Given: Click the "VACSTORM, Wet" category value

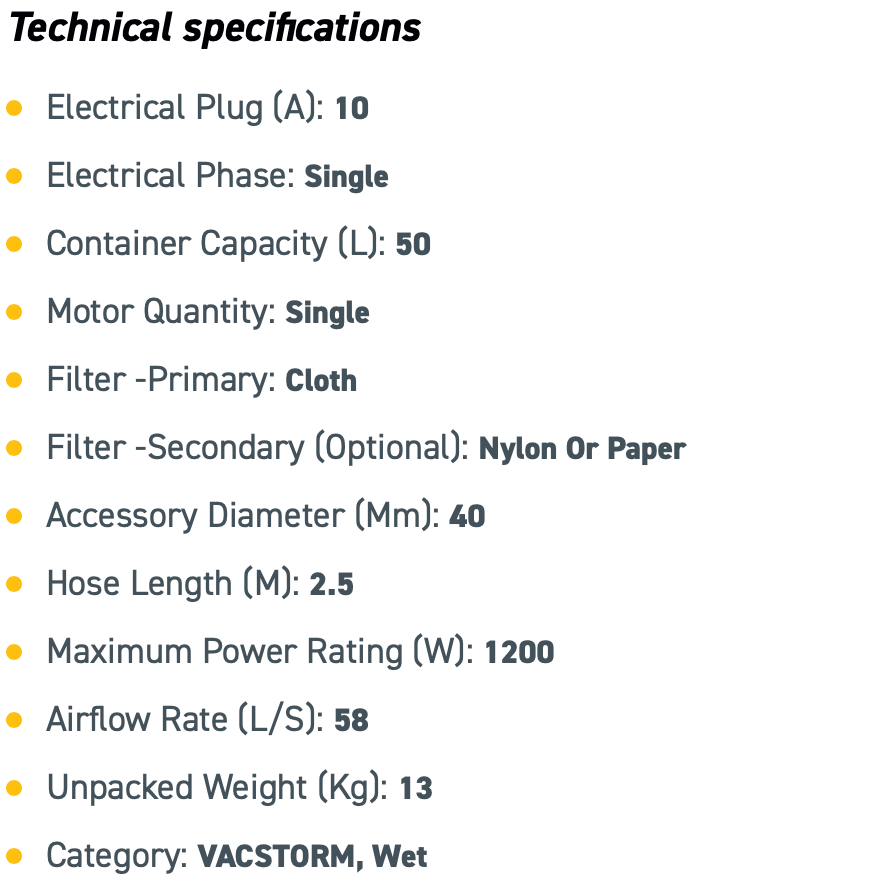Looking at the screenshot, I should 312,857.
